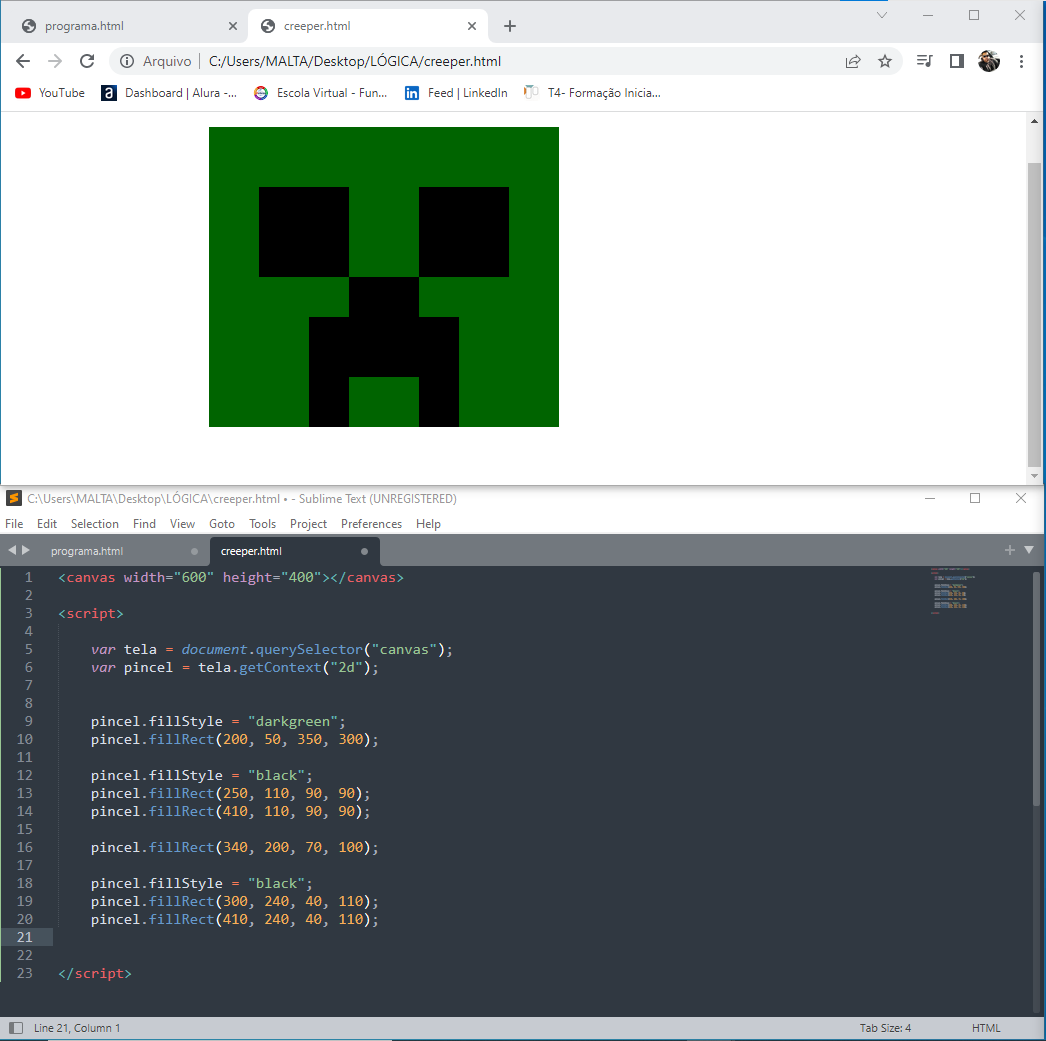Open Chrome profile avatar

click(989, 61)
